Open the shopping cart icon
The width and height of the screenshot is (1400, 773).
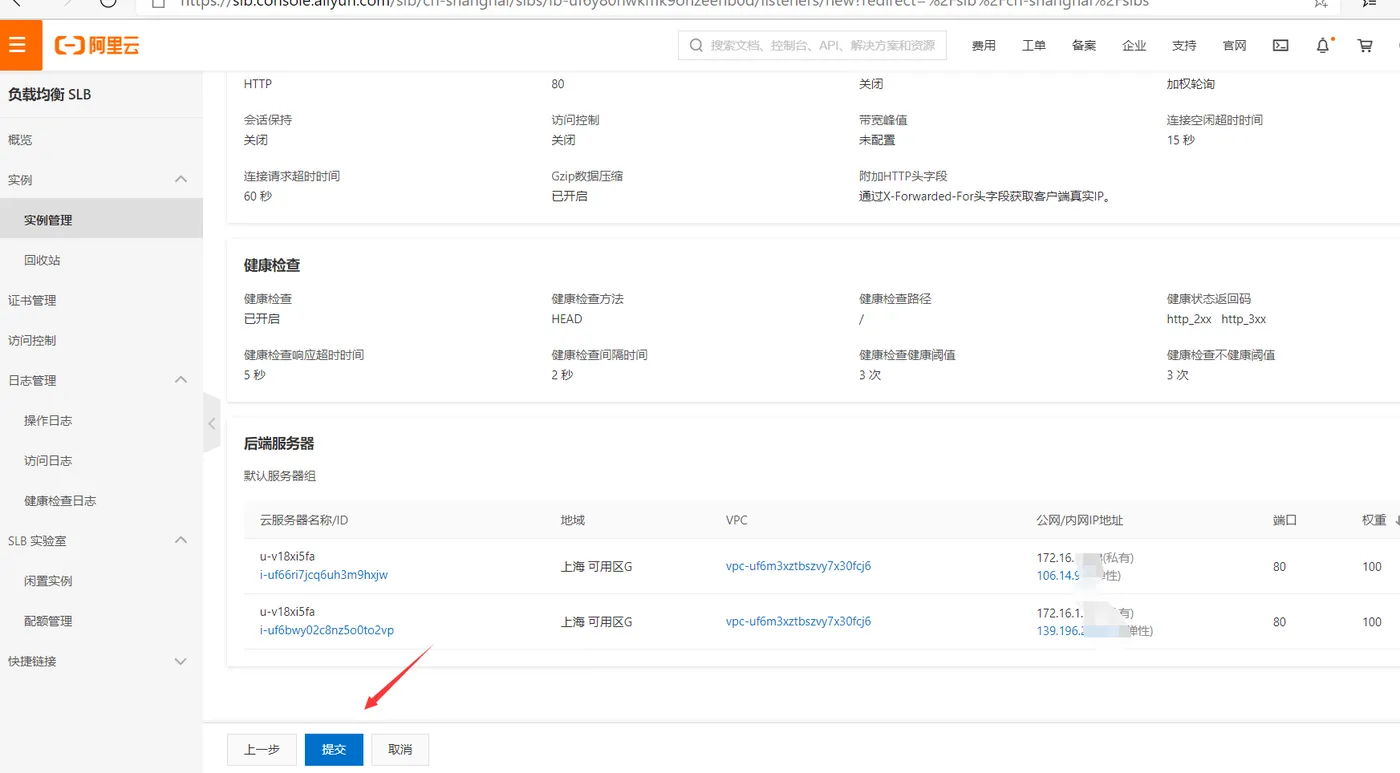click(1365, 45)
